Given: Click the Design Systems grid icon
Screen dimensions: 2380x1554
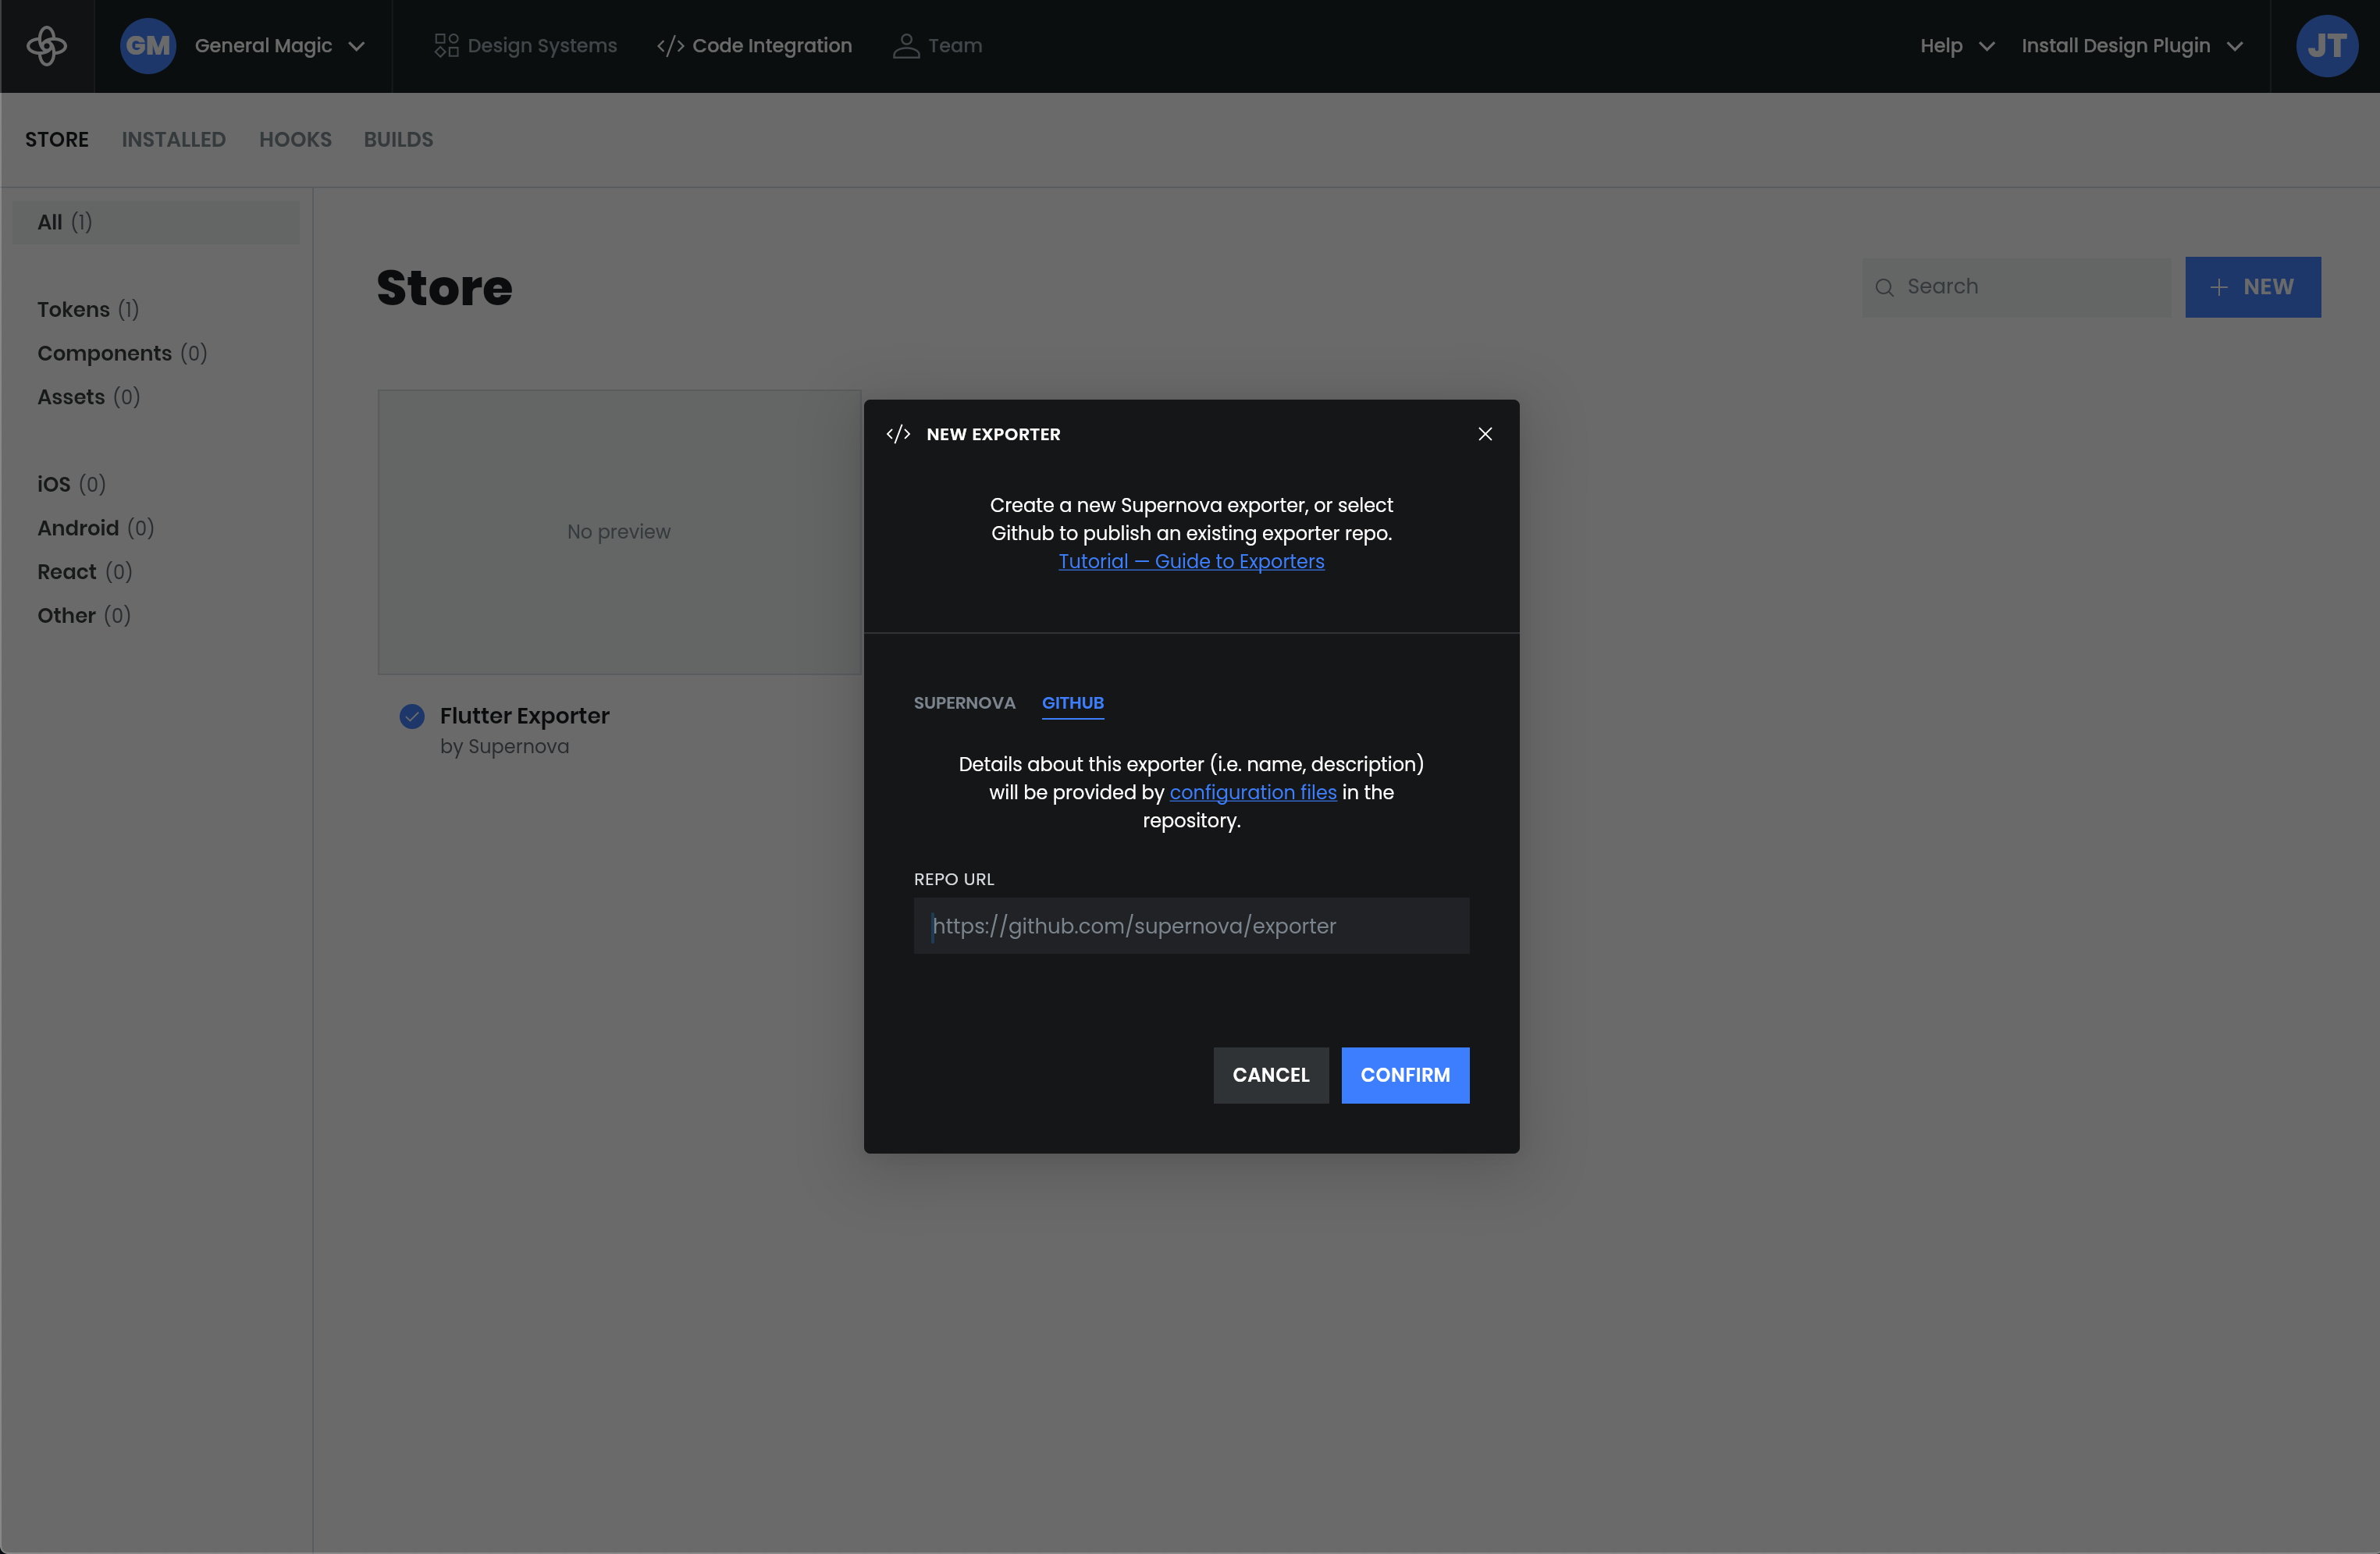Looking at the screenshot, I should (447, 46).
